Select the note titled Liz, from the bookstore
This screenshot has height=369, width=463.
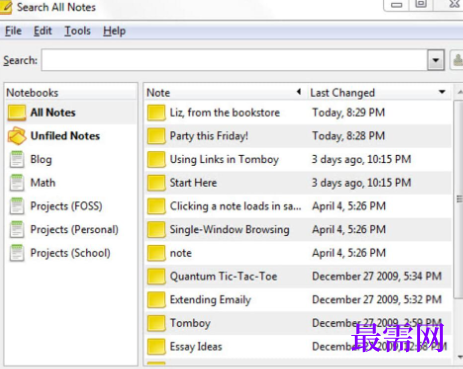[x=225, y=113]
